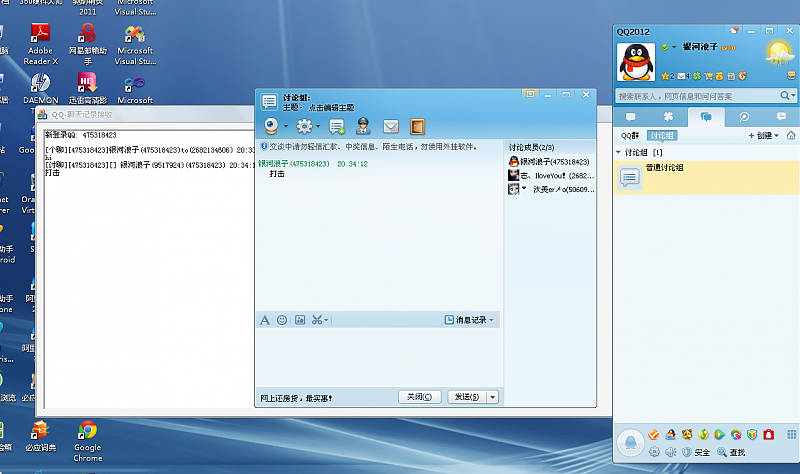
Task: Toggle the QQ群 filter button
Action: pyautogui.click(x=630, y=136)
